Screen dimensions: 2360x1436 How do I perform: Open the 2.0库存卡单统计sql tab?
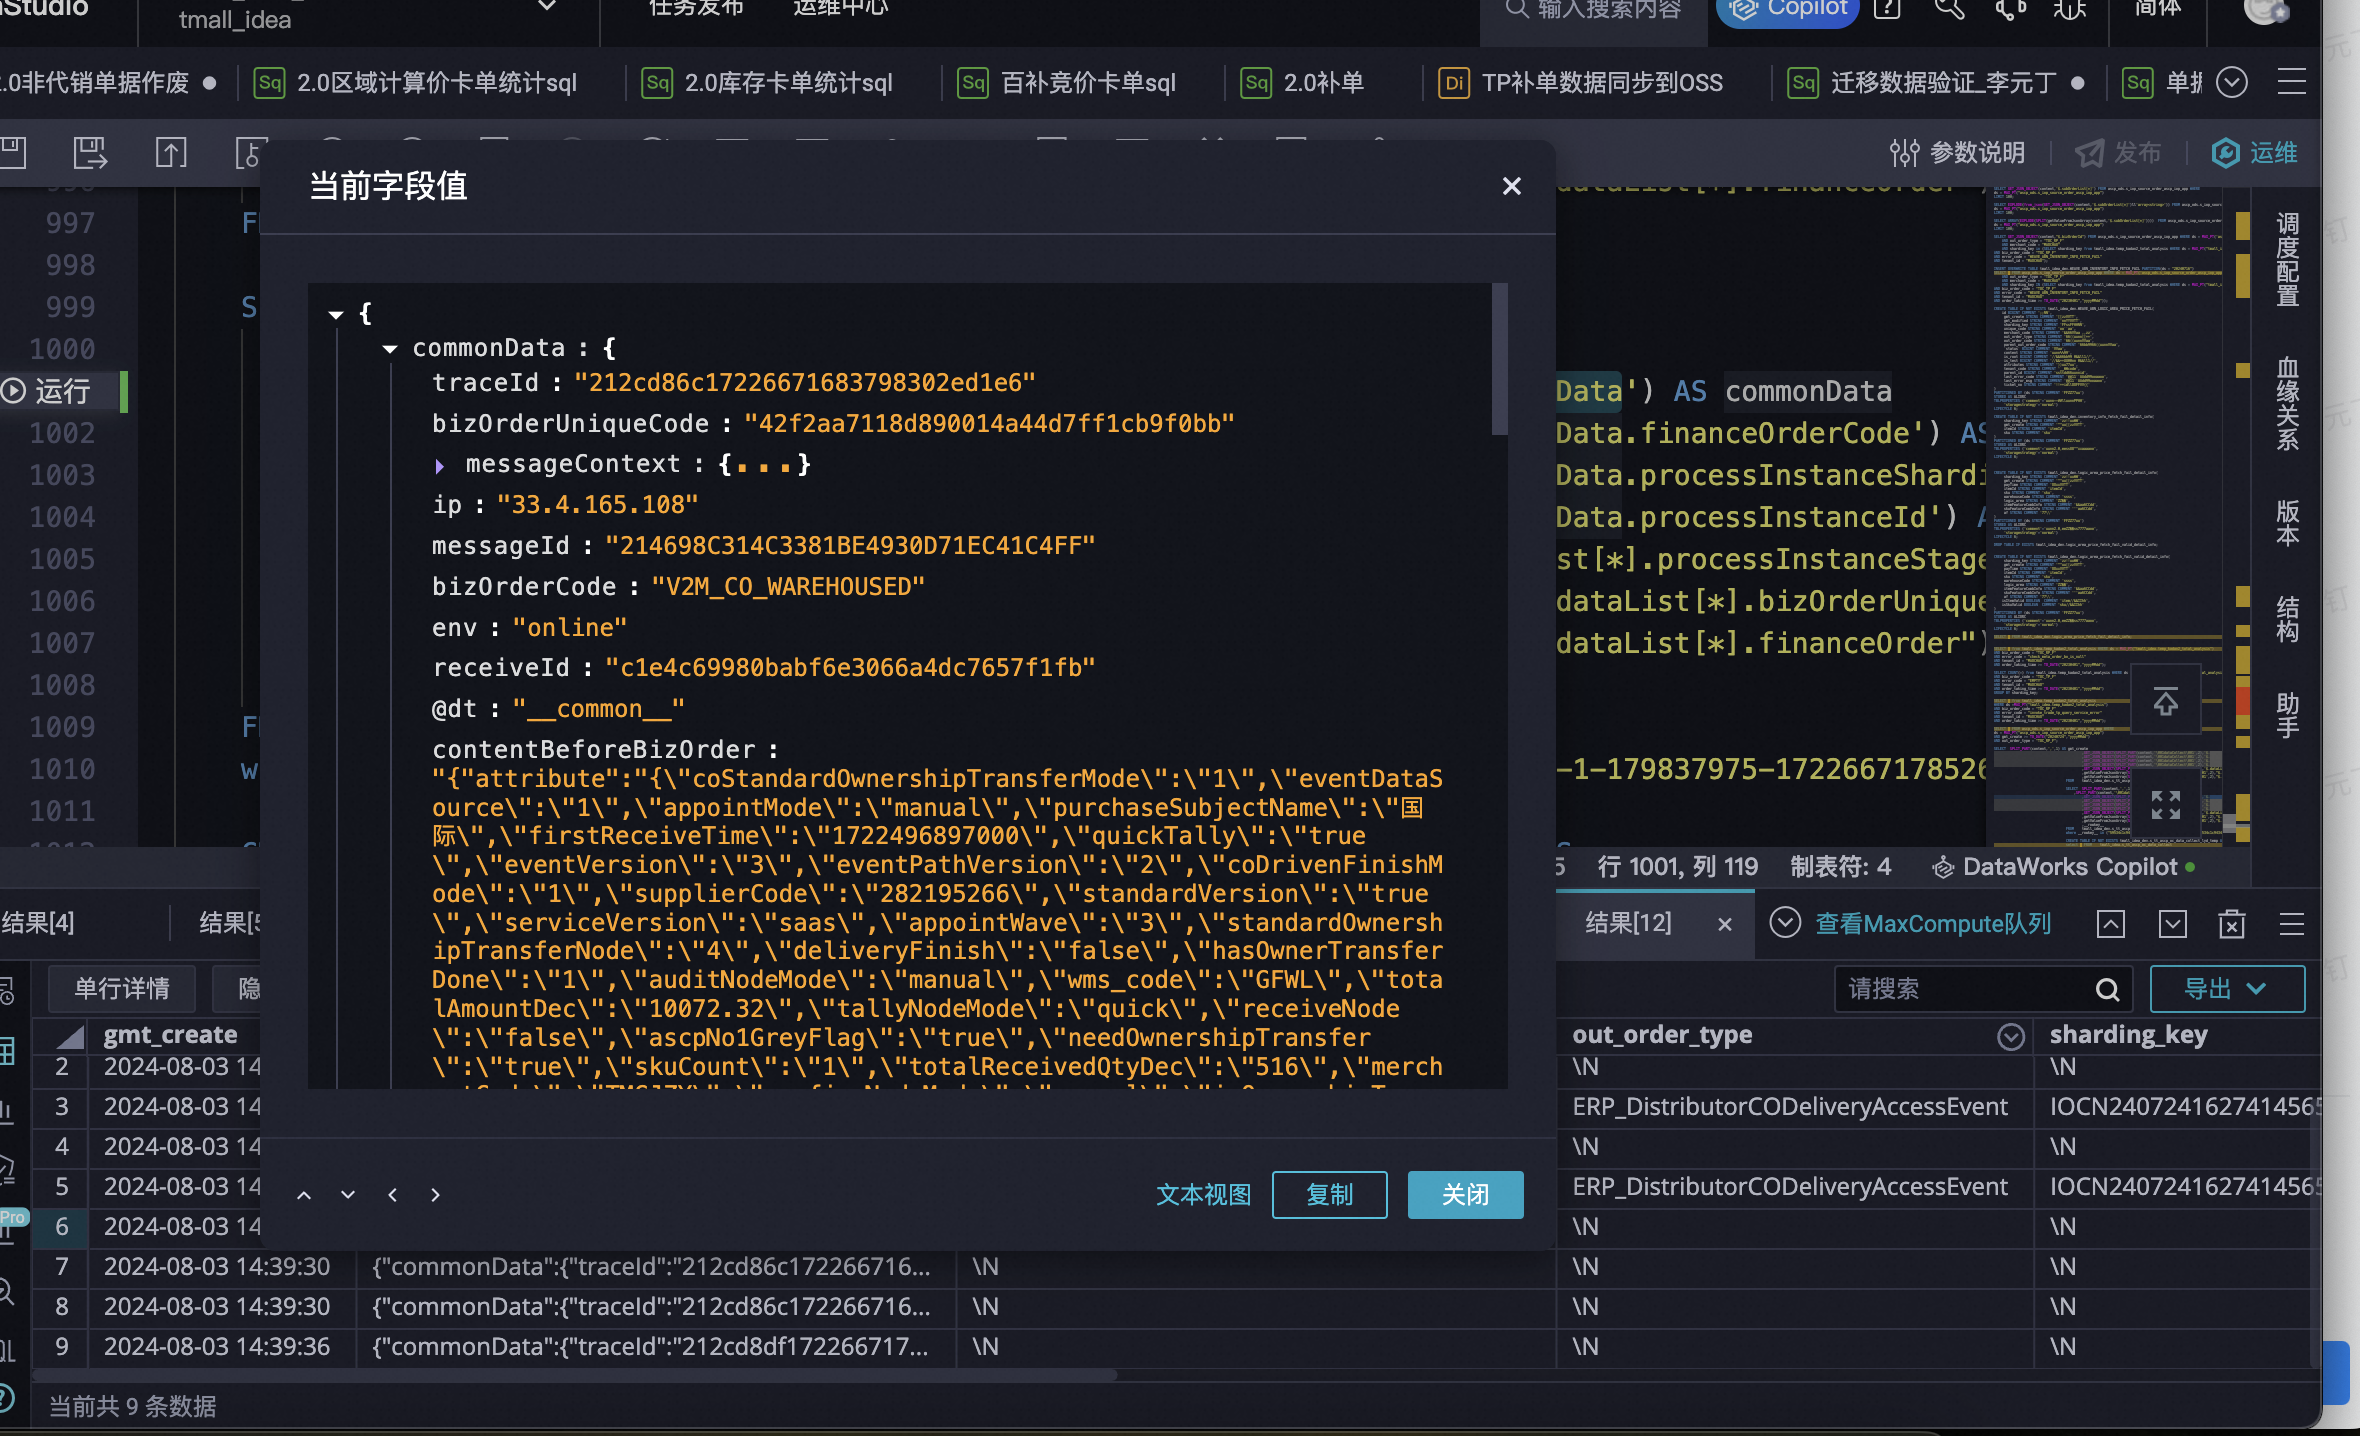[x=768, y=82]
